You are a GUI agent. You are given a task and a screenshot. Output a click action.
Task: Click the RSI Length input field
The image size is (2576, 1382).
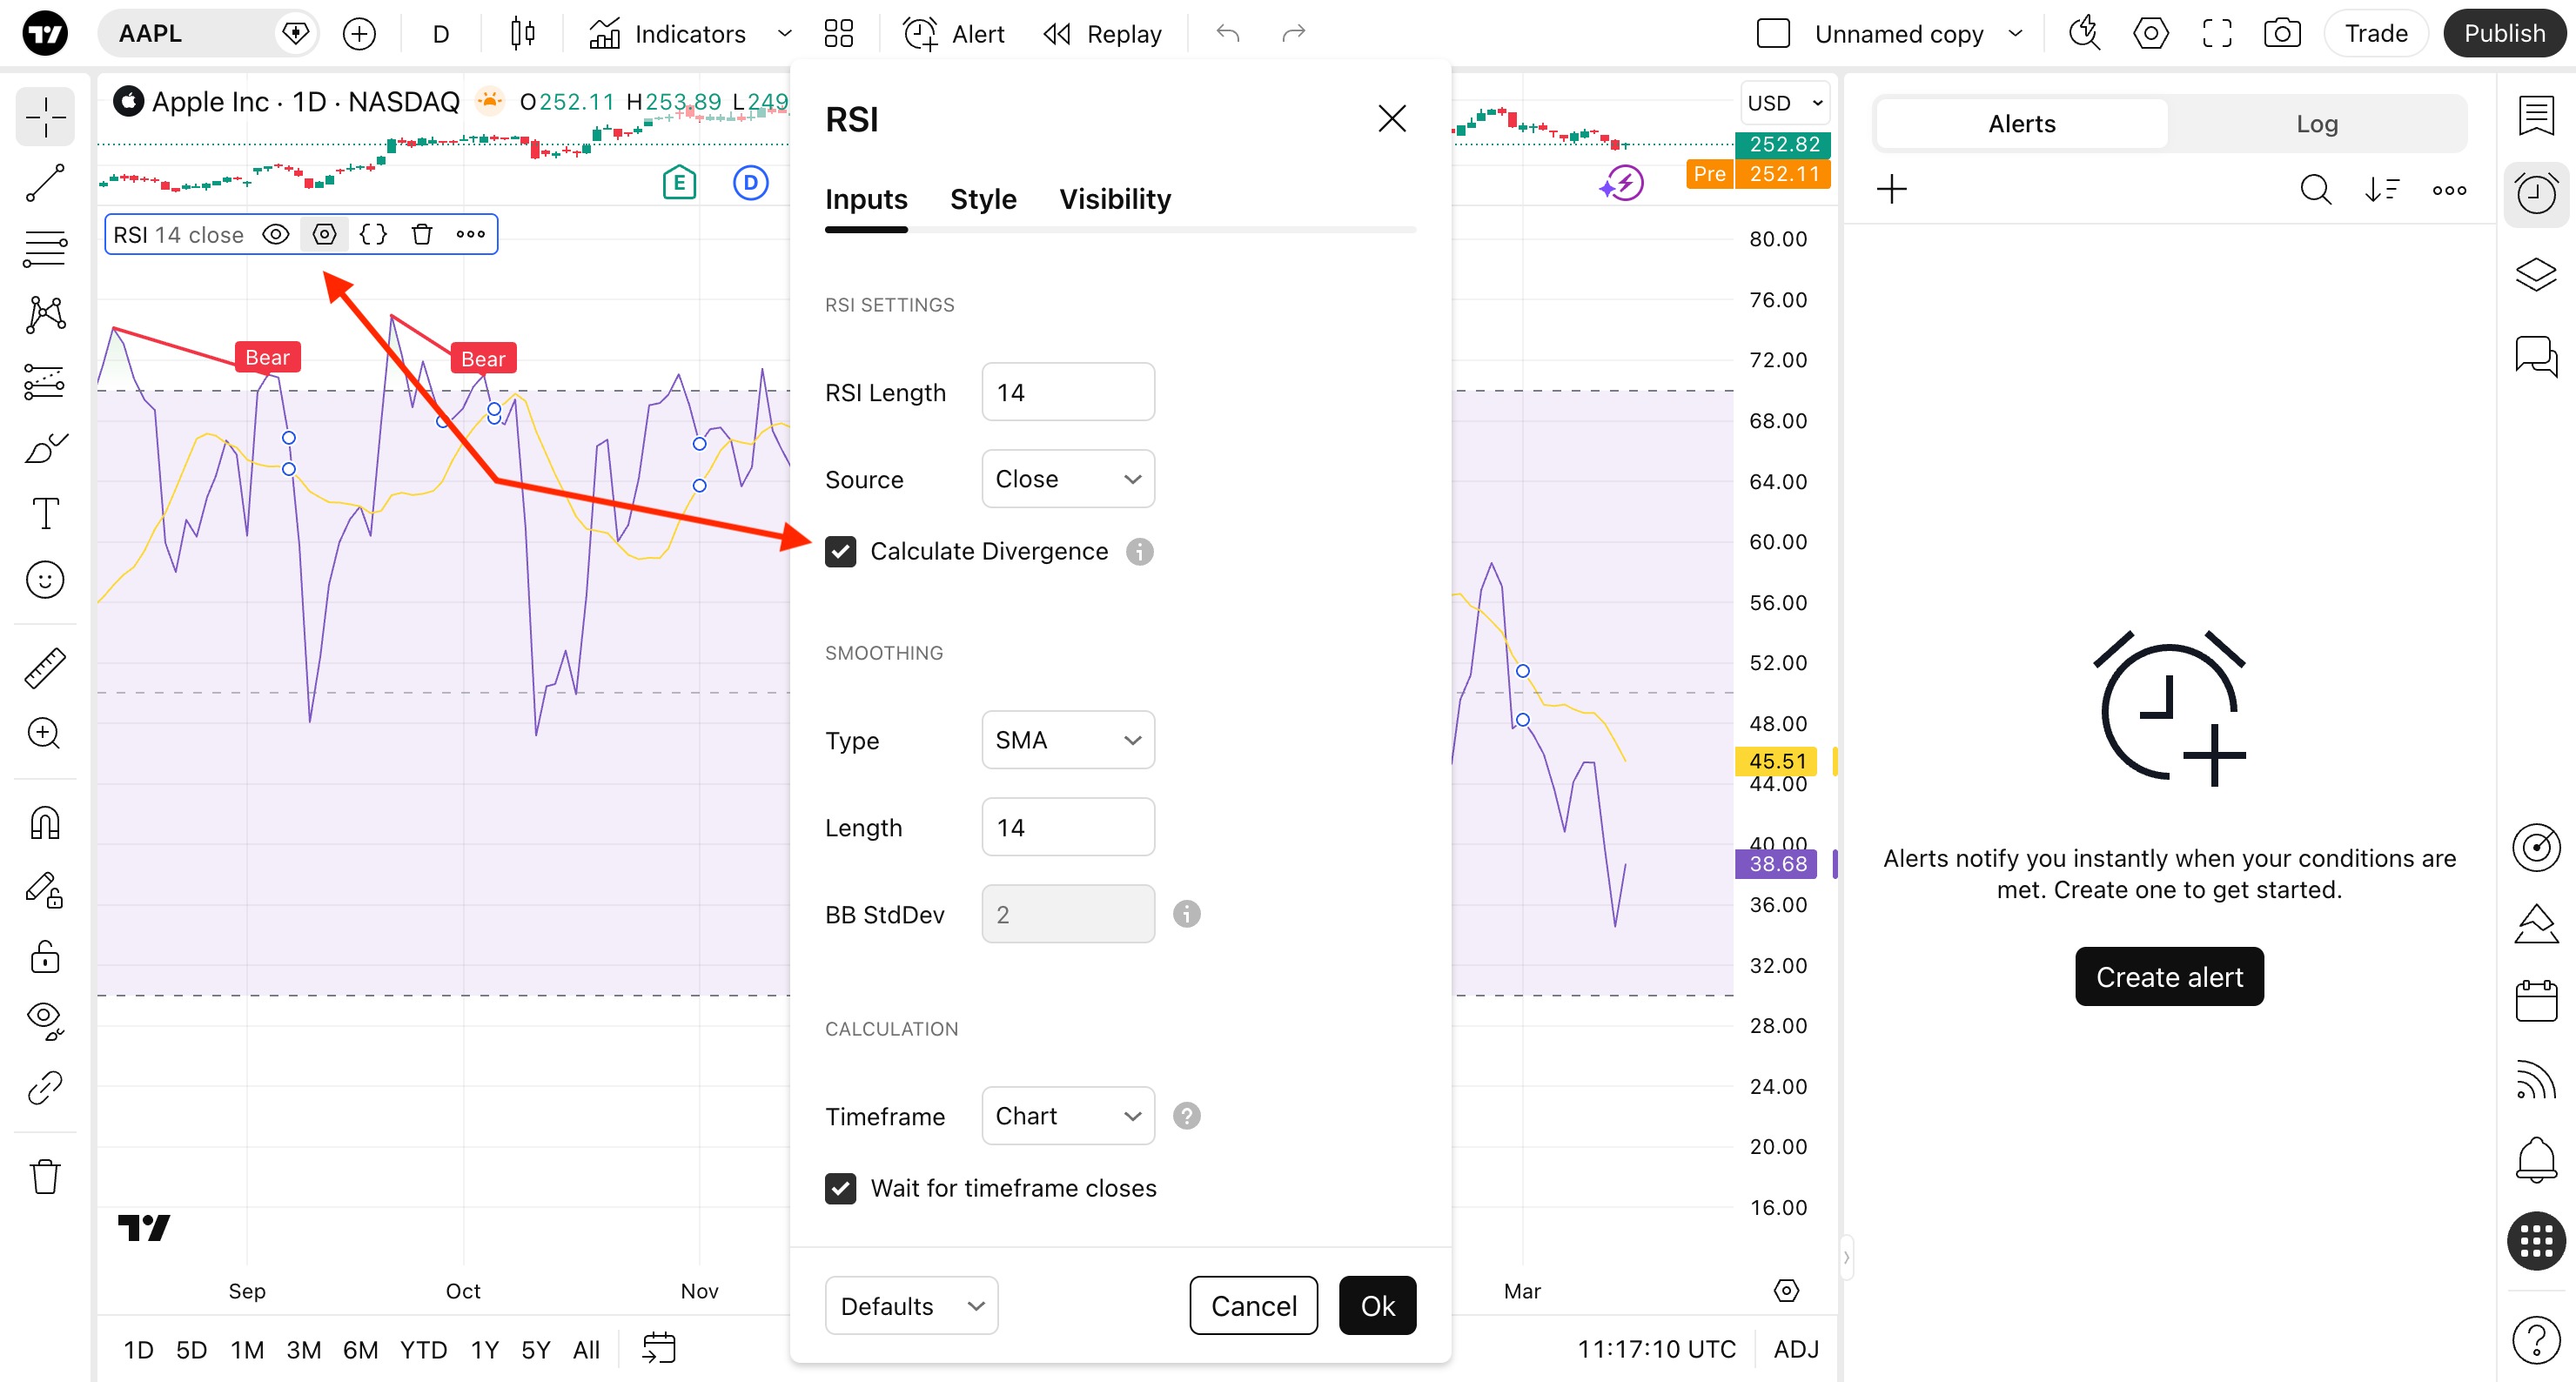coord(1067,392)
